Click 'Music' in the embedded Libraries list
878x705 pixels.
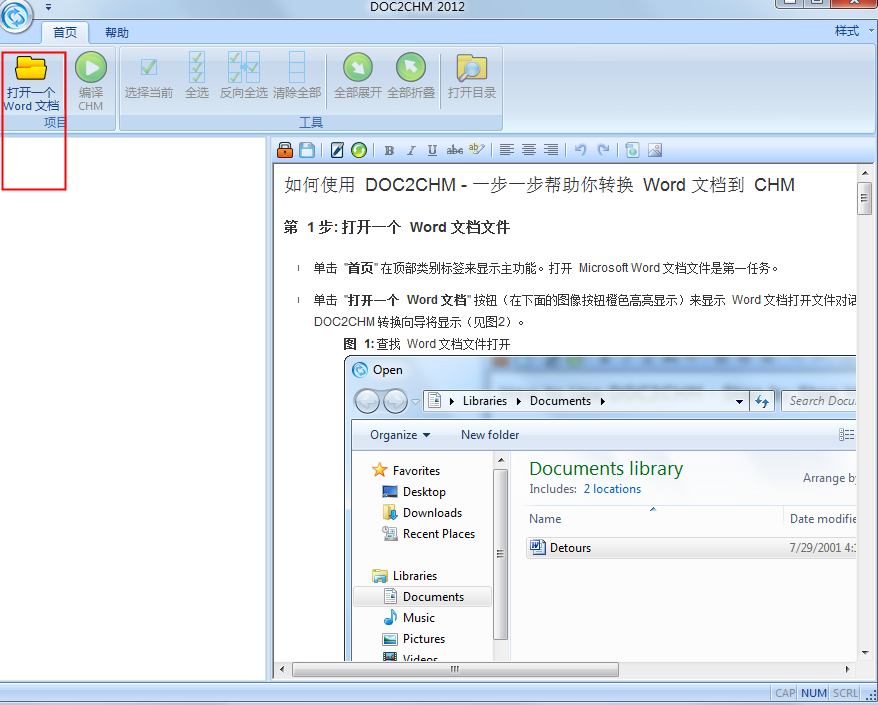pos(419,618)
